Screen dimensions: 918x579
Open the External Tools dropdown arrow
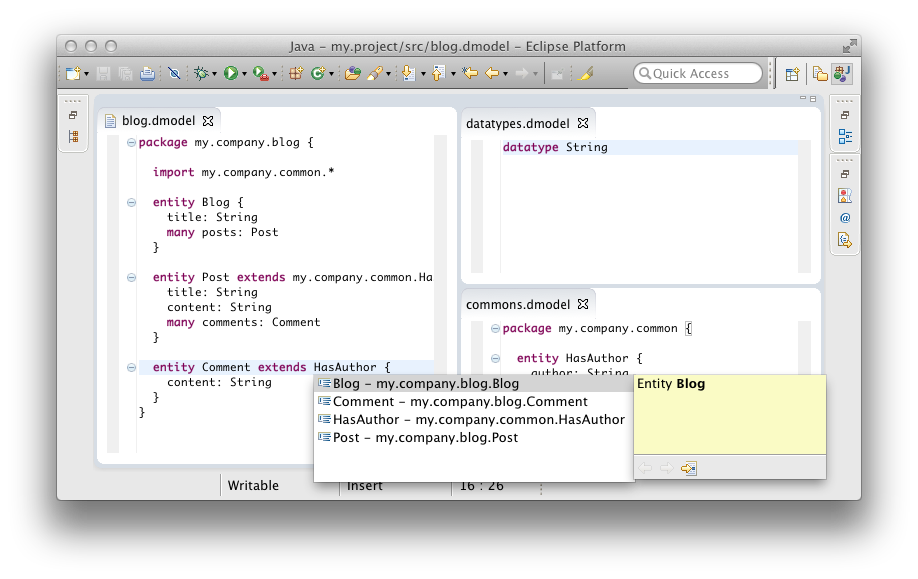pyautogui.click(x=274, y=74)
